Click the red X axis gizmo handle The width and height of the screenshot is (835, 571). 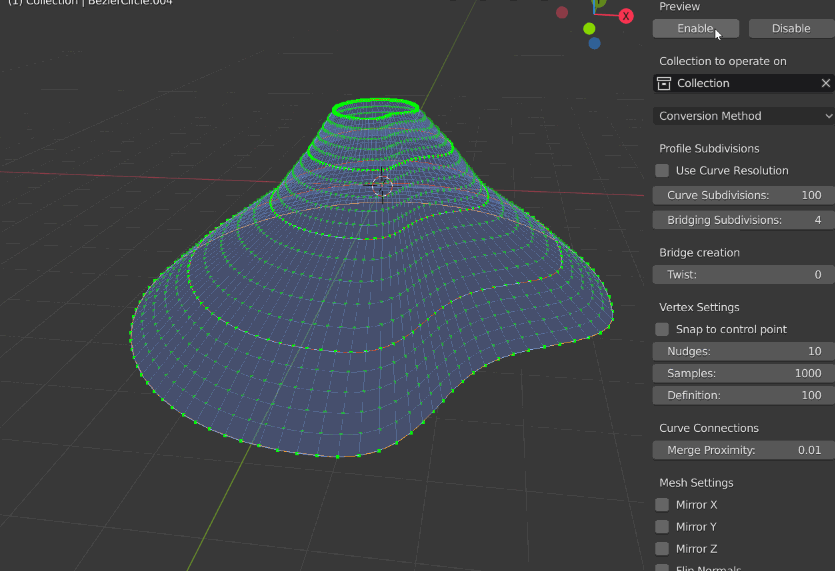(x=626, y=17)
